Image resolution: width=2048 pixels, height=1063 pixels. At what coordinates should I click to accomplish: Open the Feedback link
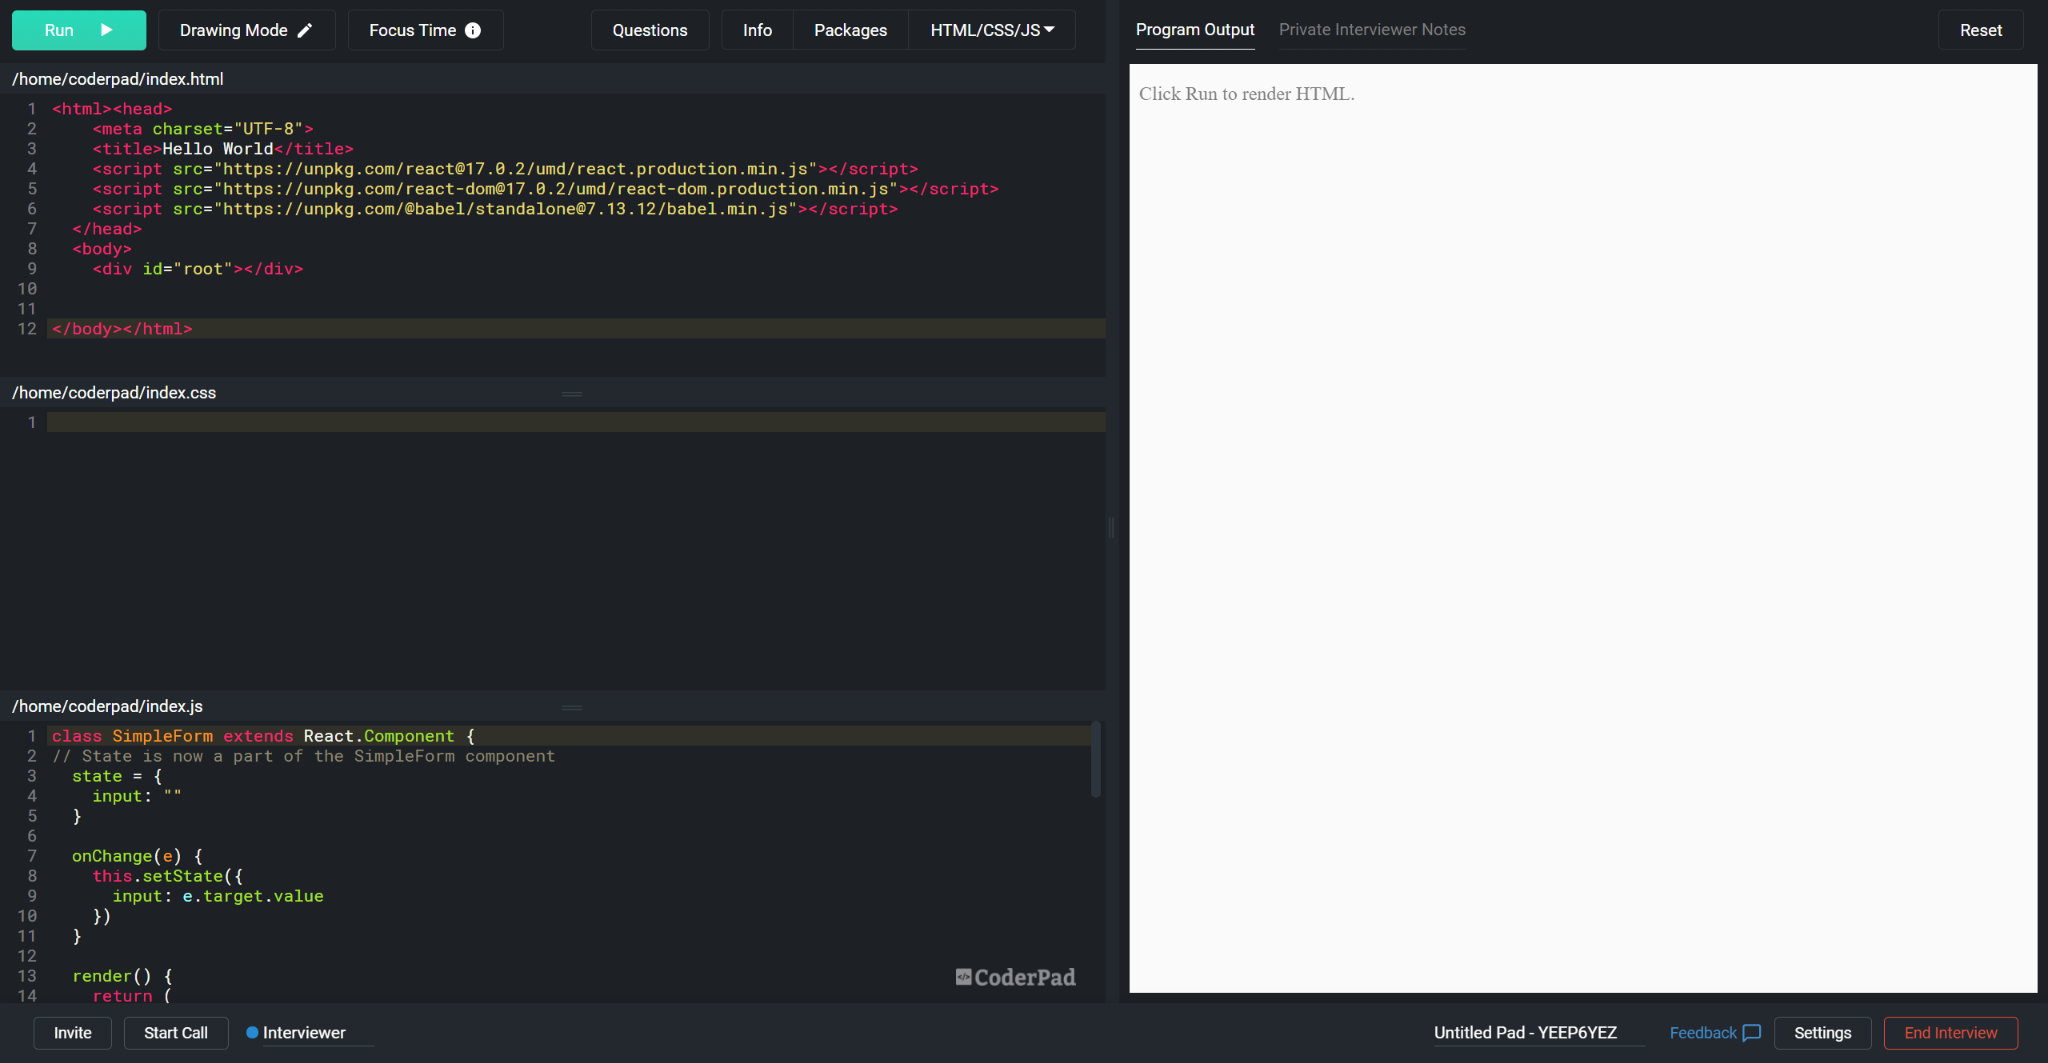click(x=1714, y=1033)
